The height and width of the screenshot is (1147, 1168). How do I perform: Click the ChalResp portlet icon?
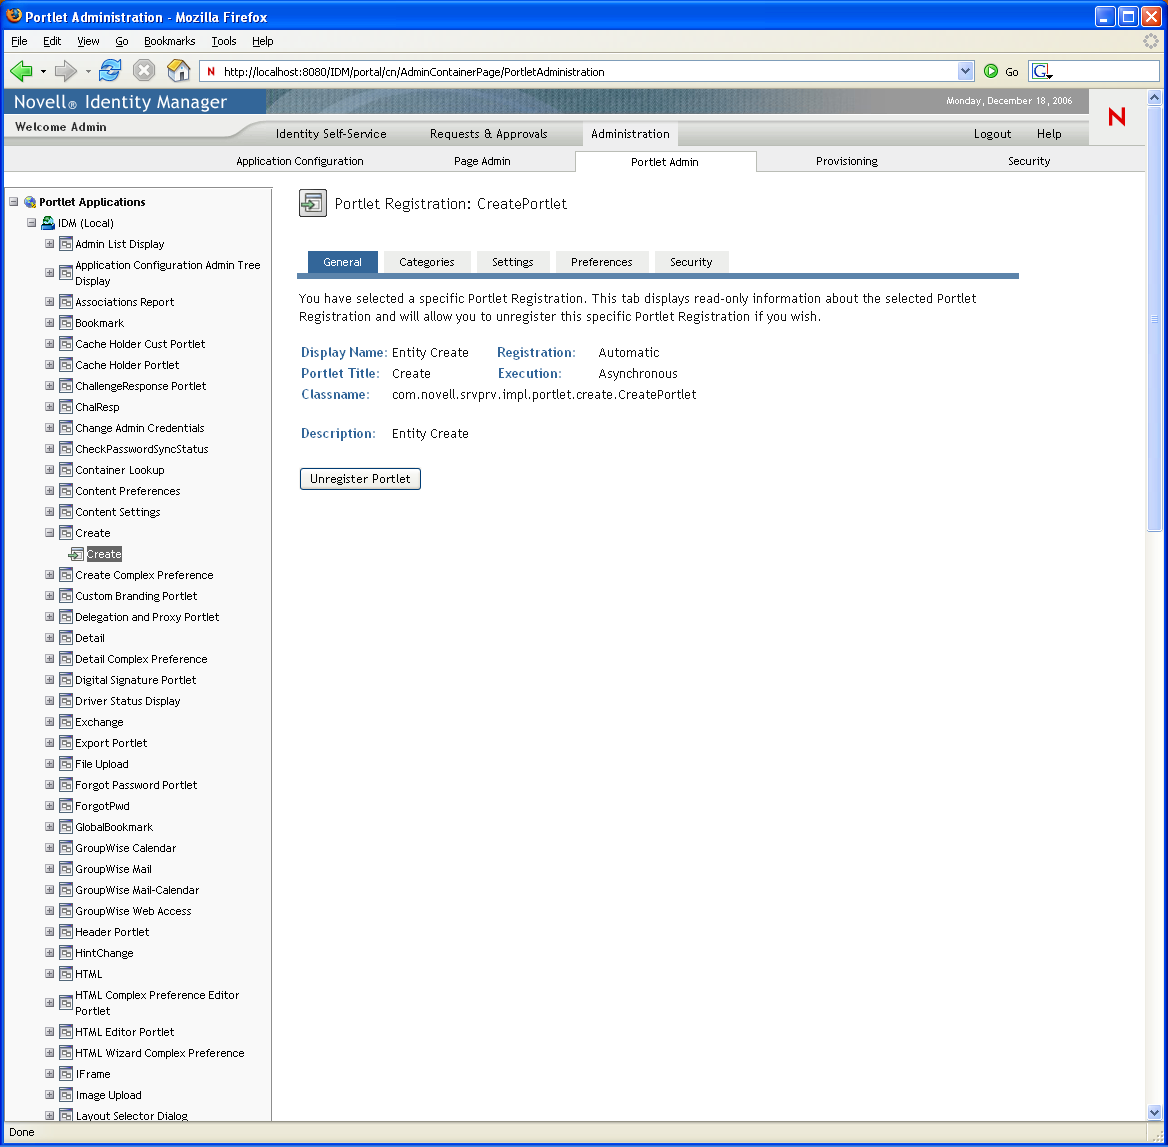pyautogui.click(x=66, y=407)
